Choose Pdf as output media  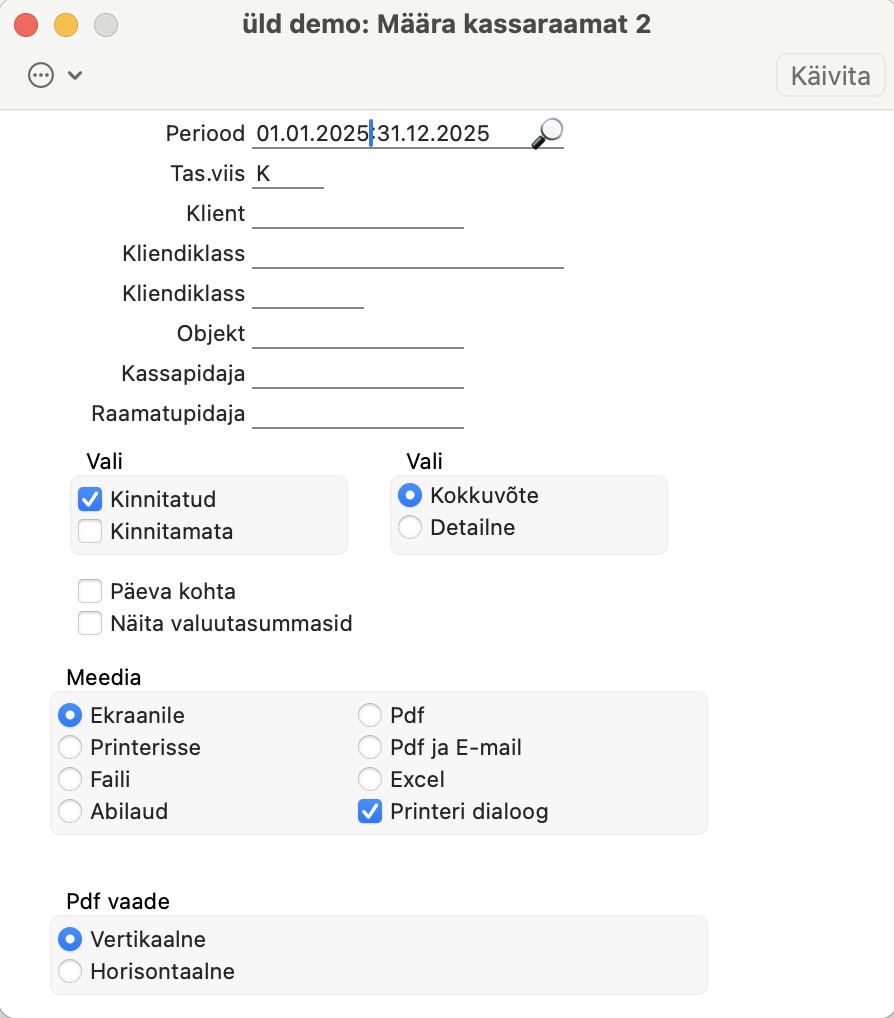pos(369,715)
